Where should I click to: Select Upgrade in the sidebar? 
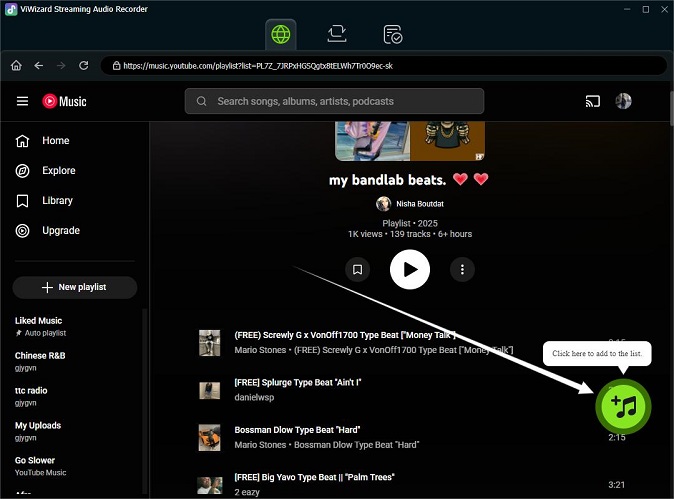click(x=48, y=231)
